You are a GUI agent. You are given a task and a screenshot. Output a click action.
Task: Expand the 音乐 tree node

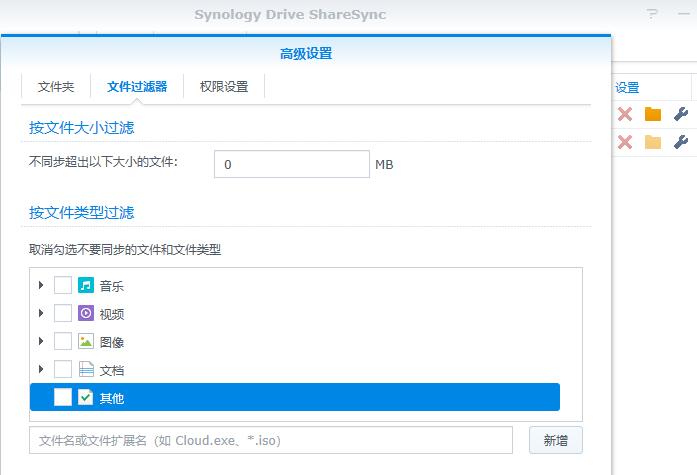pyautogui.click(x=41, y=286)
